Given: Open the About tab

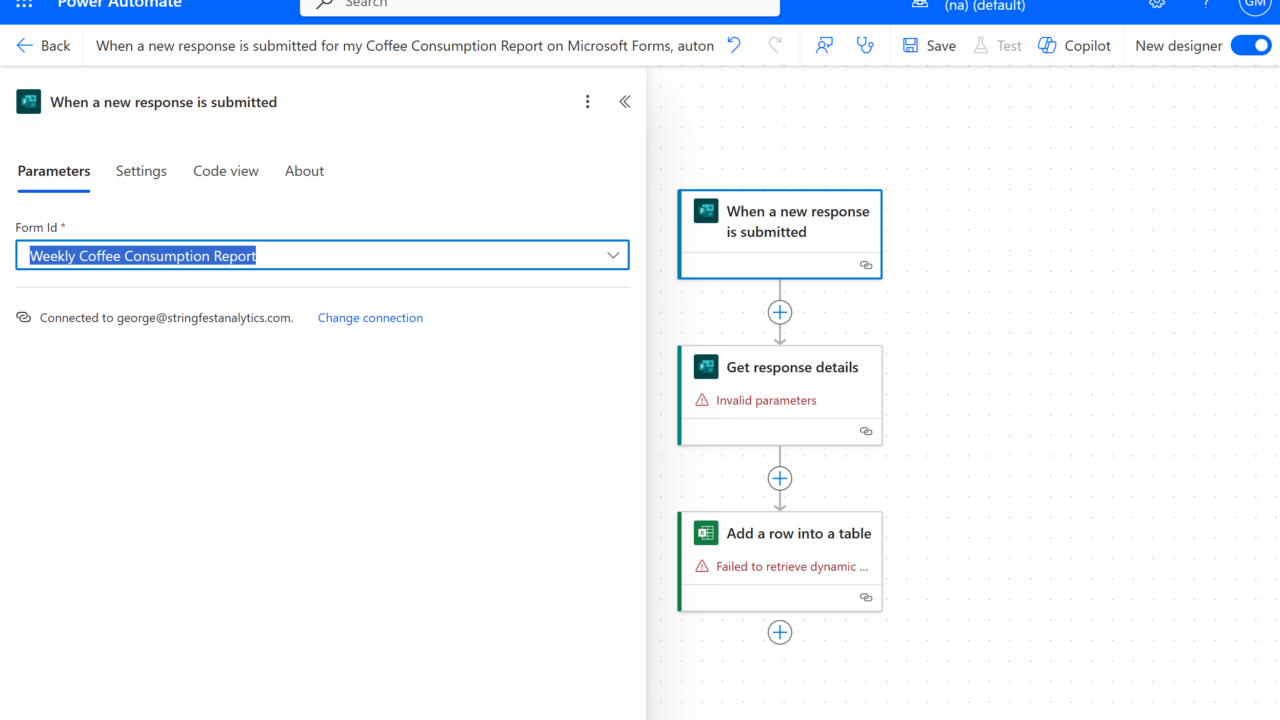Looking at the screenshot, I should pyautogui.click(x=304, y=171).
